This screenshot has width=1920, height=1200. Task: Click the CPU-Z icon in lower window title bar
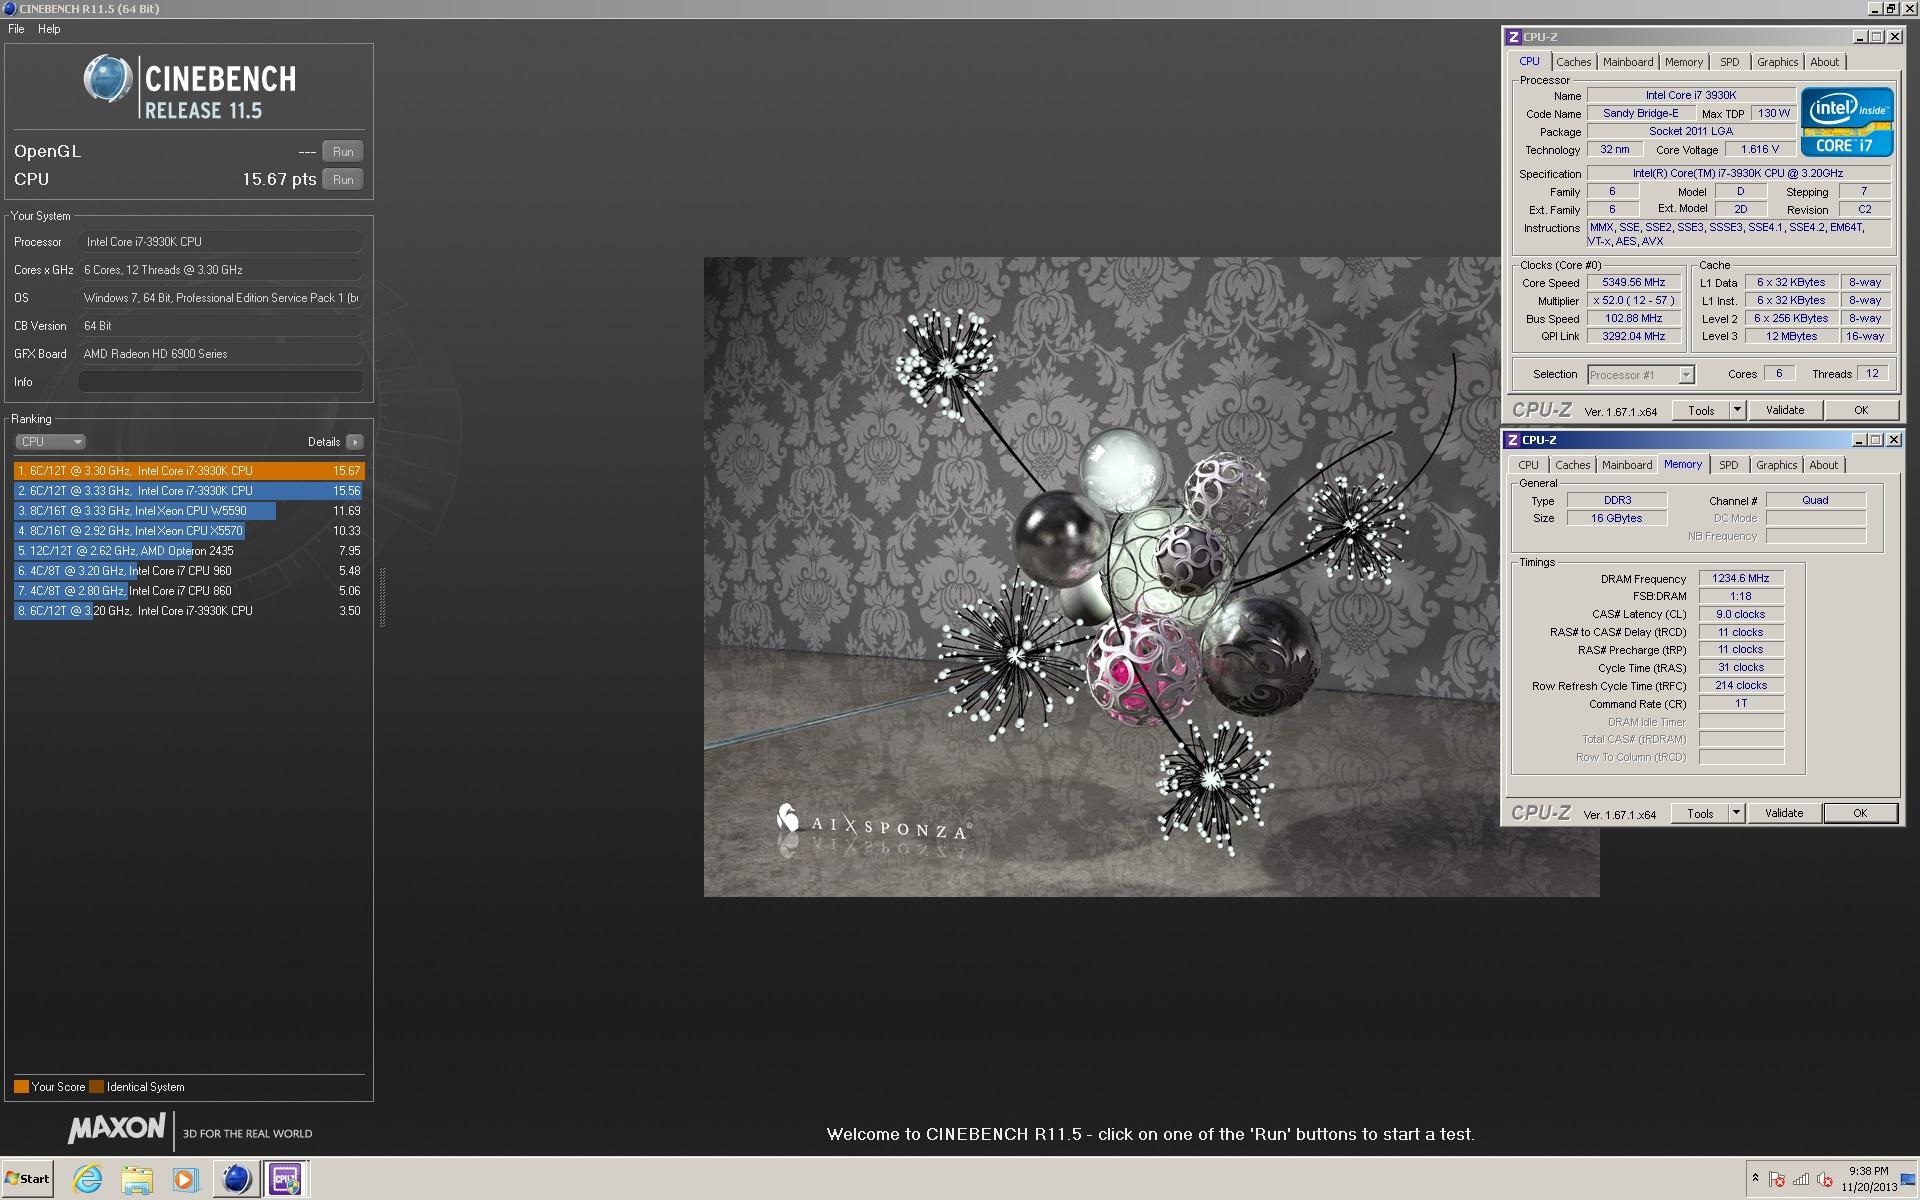1513,440
